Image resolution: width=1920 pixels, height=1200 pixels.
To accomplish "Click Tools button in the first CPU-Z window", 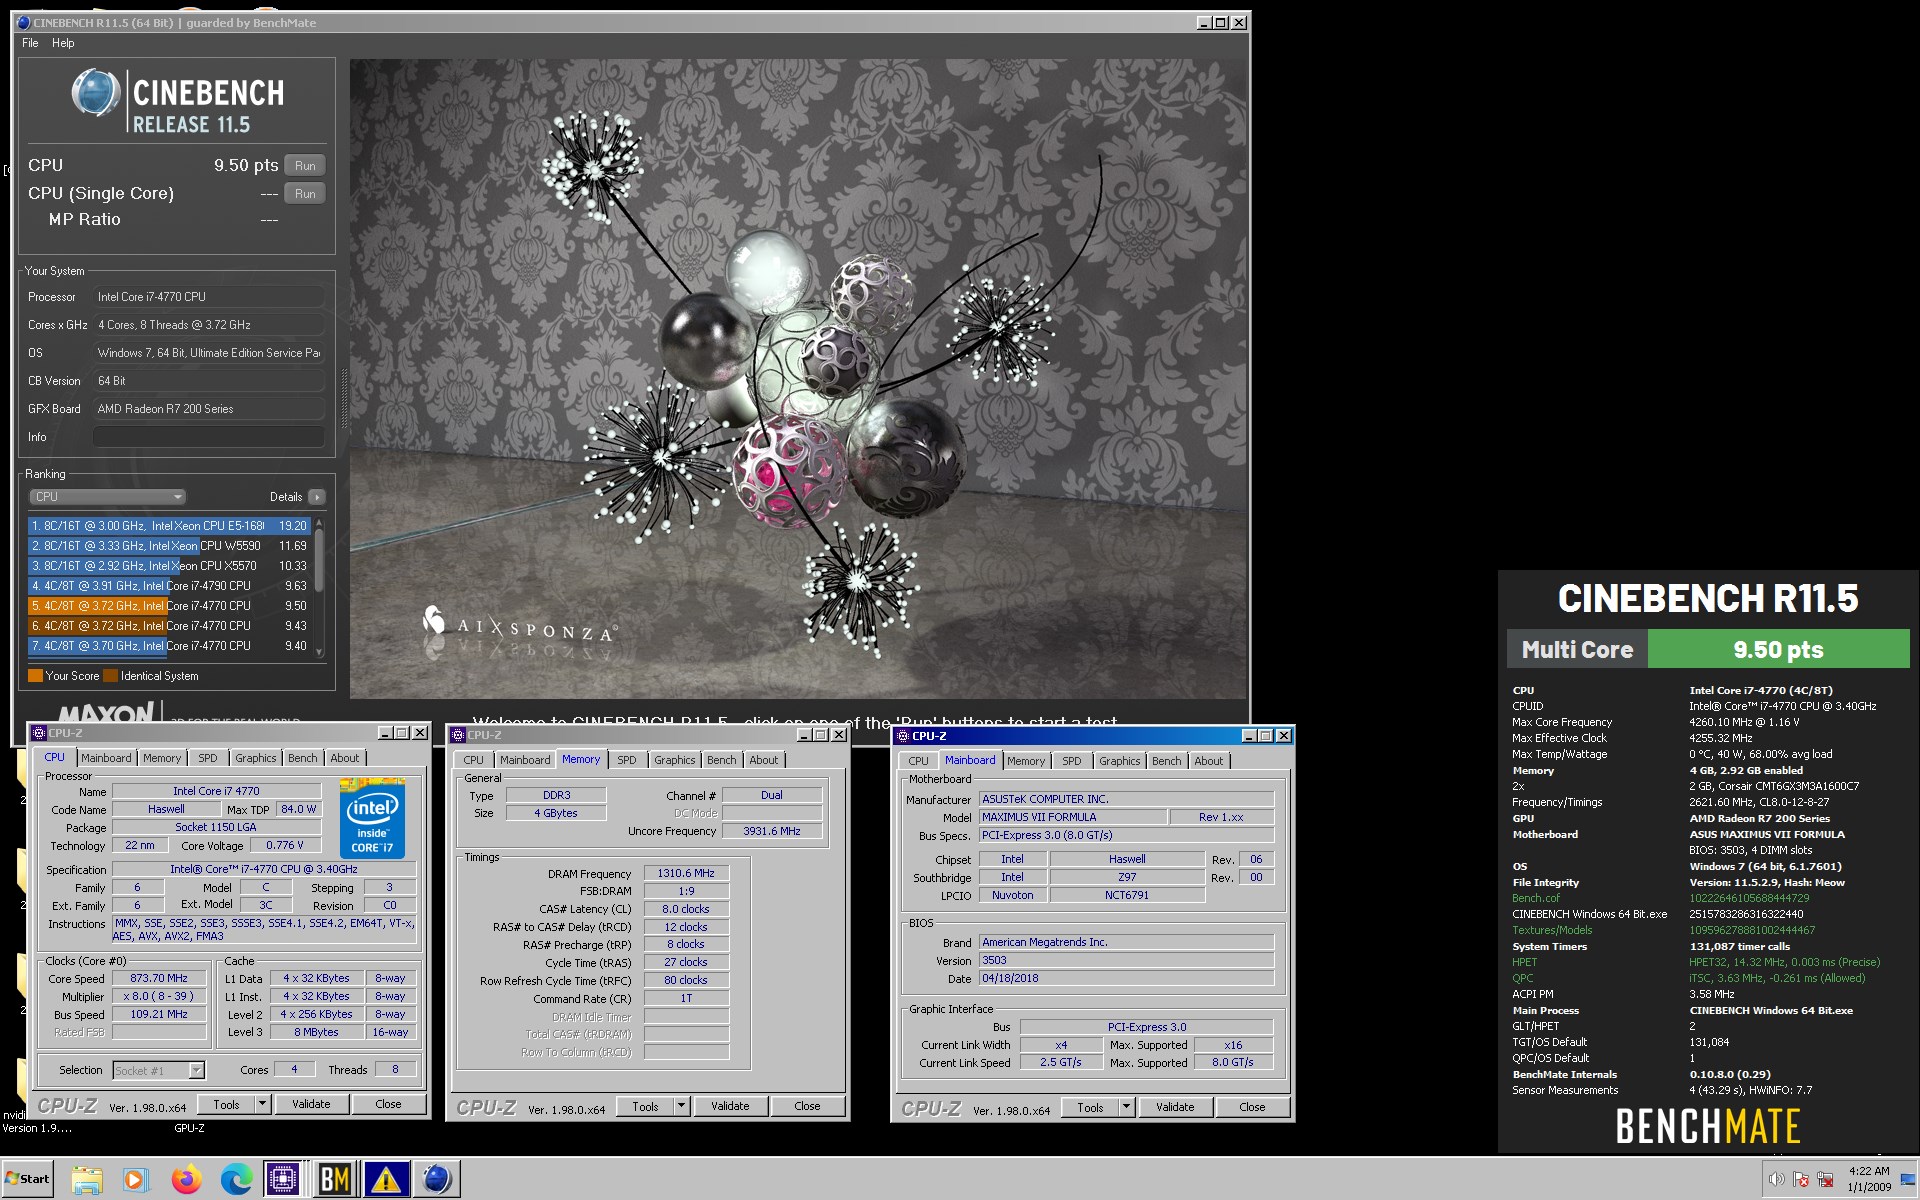I will coord(226,1104).
